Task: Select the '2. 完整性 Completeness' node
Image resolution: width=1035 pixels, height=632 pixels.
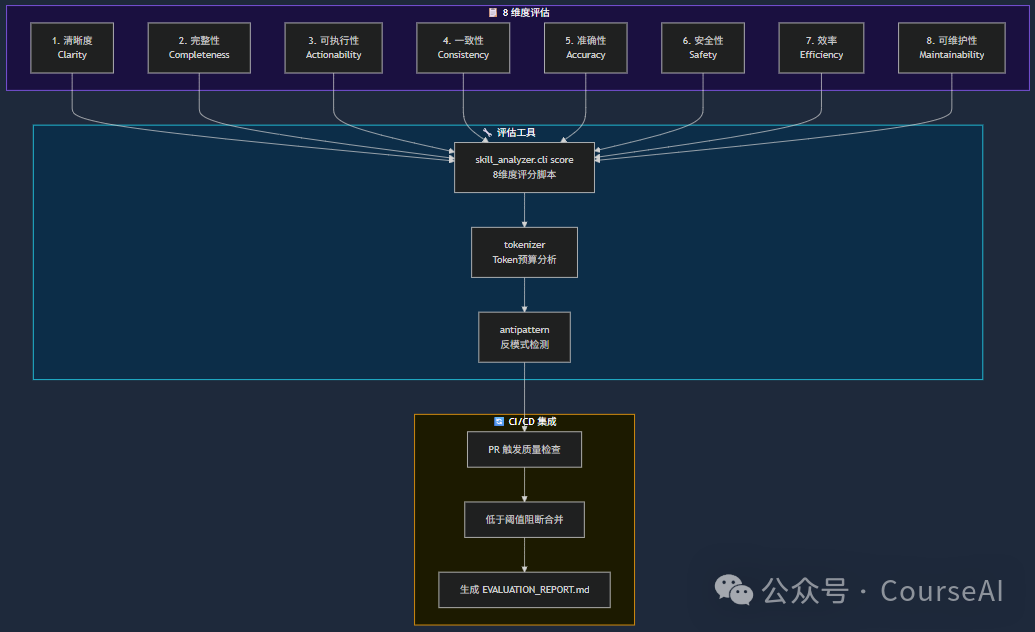Action: coord(199,48)
